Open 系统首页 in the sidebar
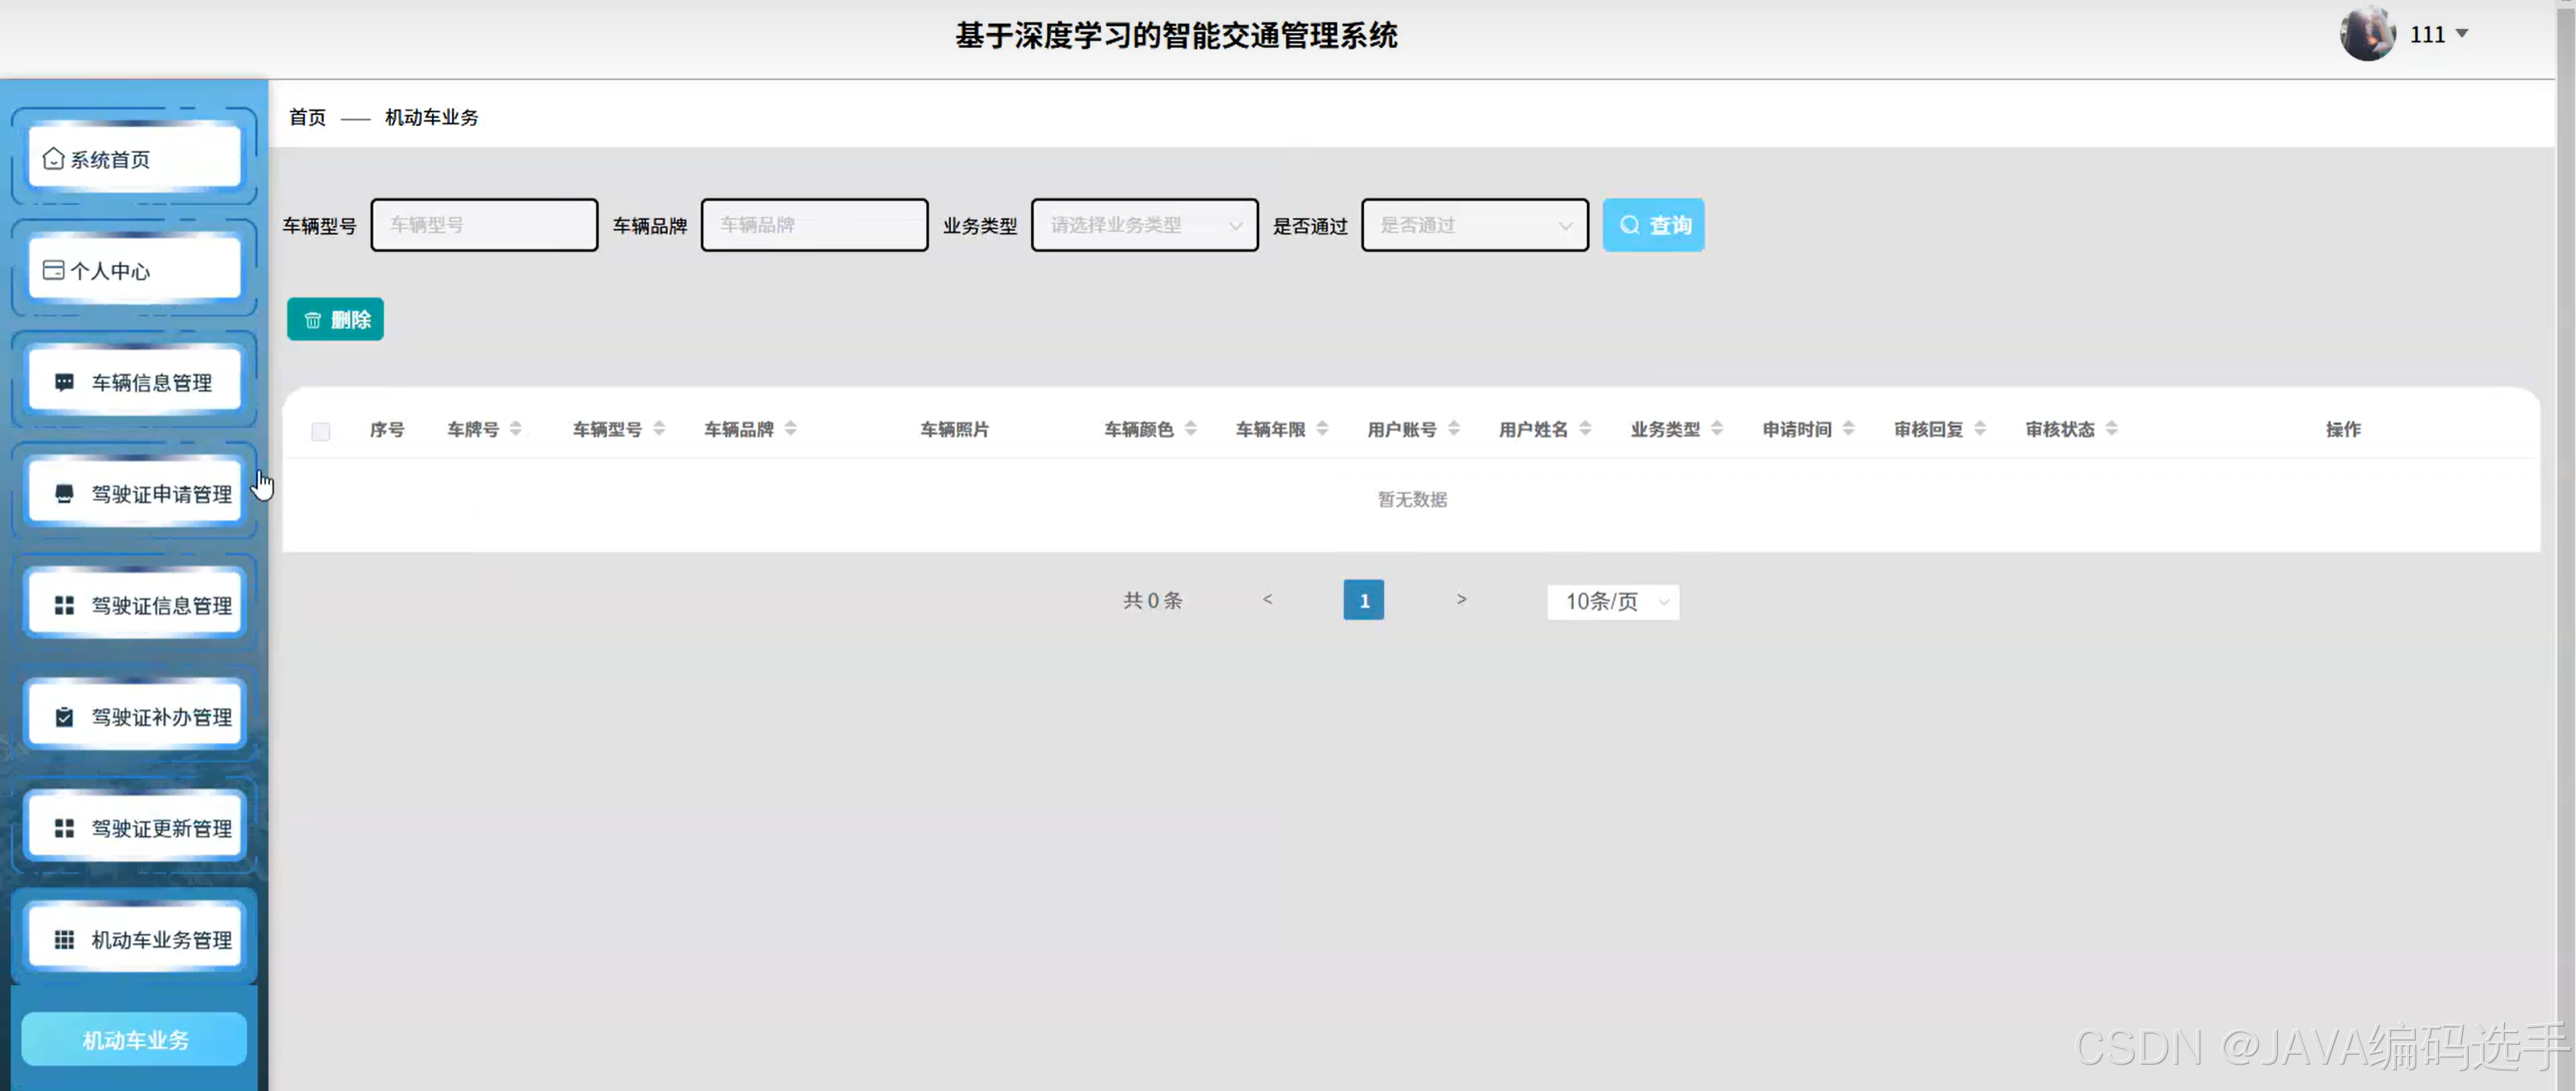 134,159
